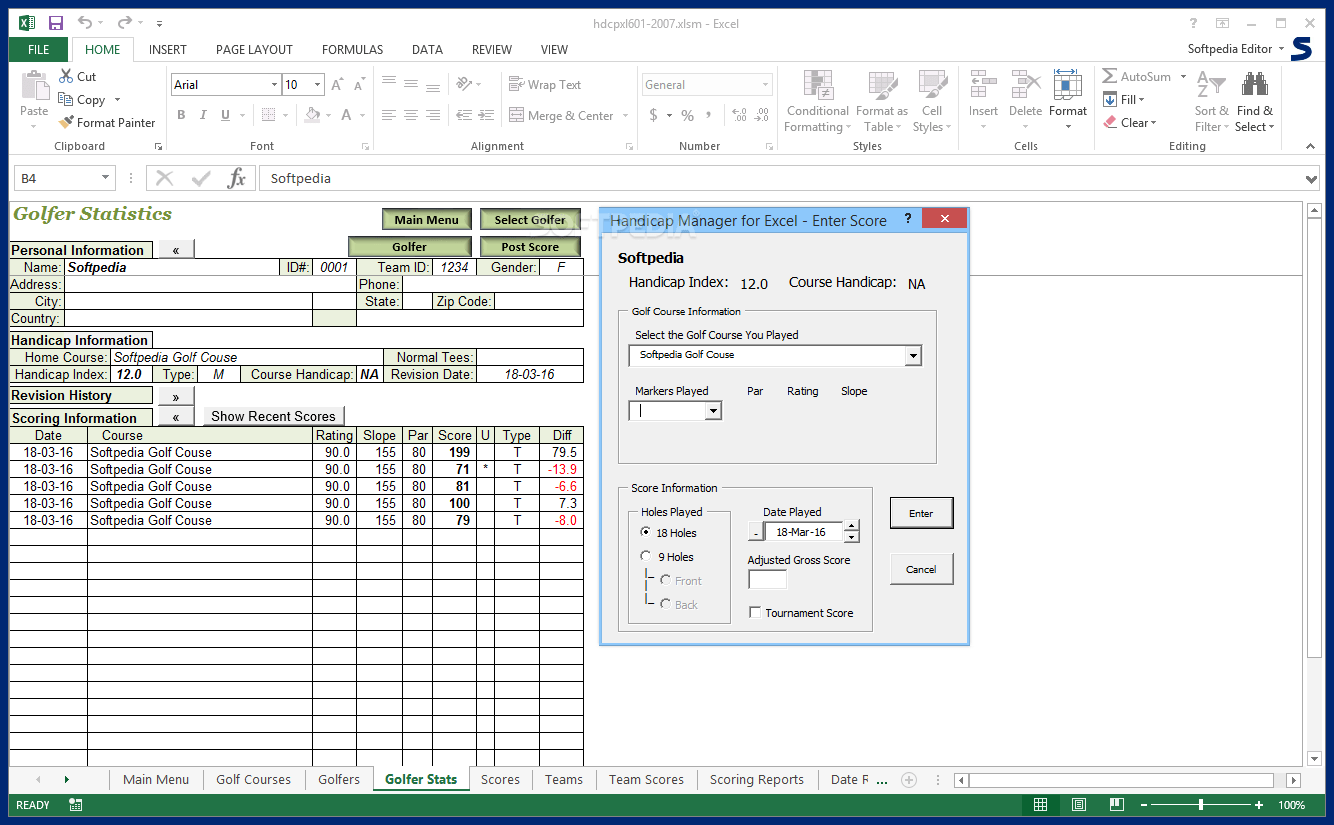1334x825 pixels.
Task: Select the 9 Holes radio button
Action: [x=646, y=557]
